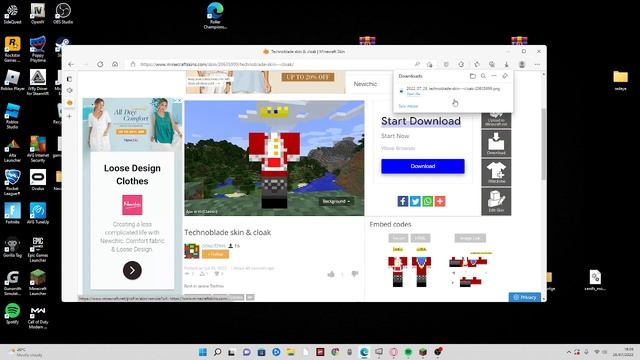Viewport: 640px width, 360px height.
Task: Open Windows Start button on taskbar
Action: pyautogui.click(x=202, y=352)
